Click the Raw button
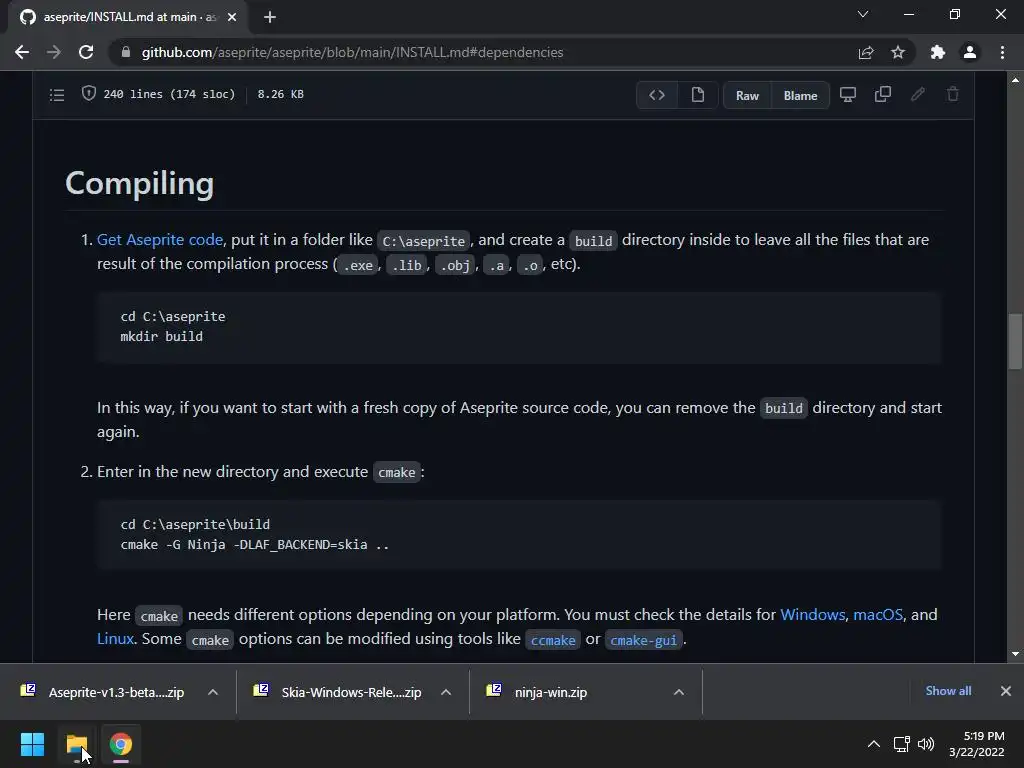The width and height of the screenshot is (1024, 768). point(747,95)
